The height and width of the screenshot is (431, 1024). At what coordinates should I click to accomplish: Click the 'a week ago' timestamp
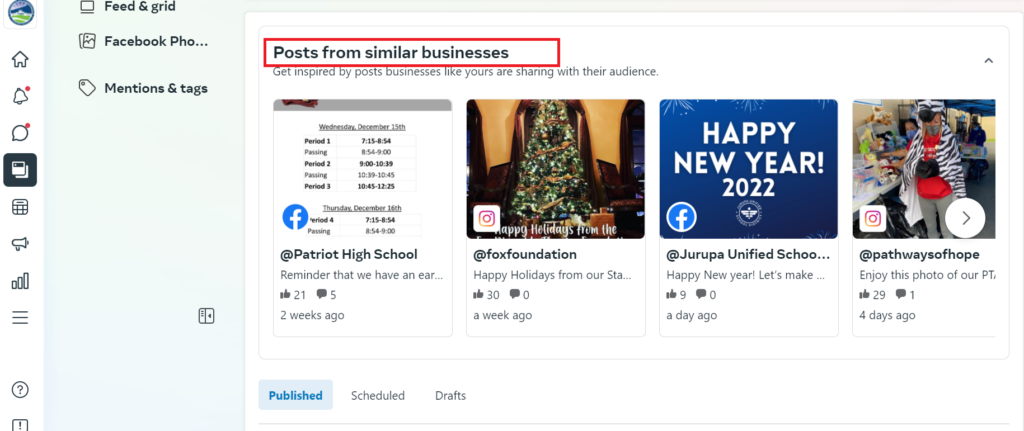[x=503, y=315]
